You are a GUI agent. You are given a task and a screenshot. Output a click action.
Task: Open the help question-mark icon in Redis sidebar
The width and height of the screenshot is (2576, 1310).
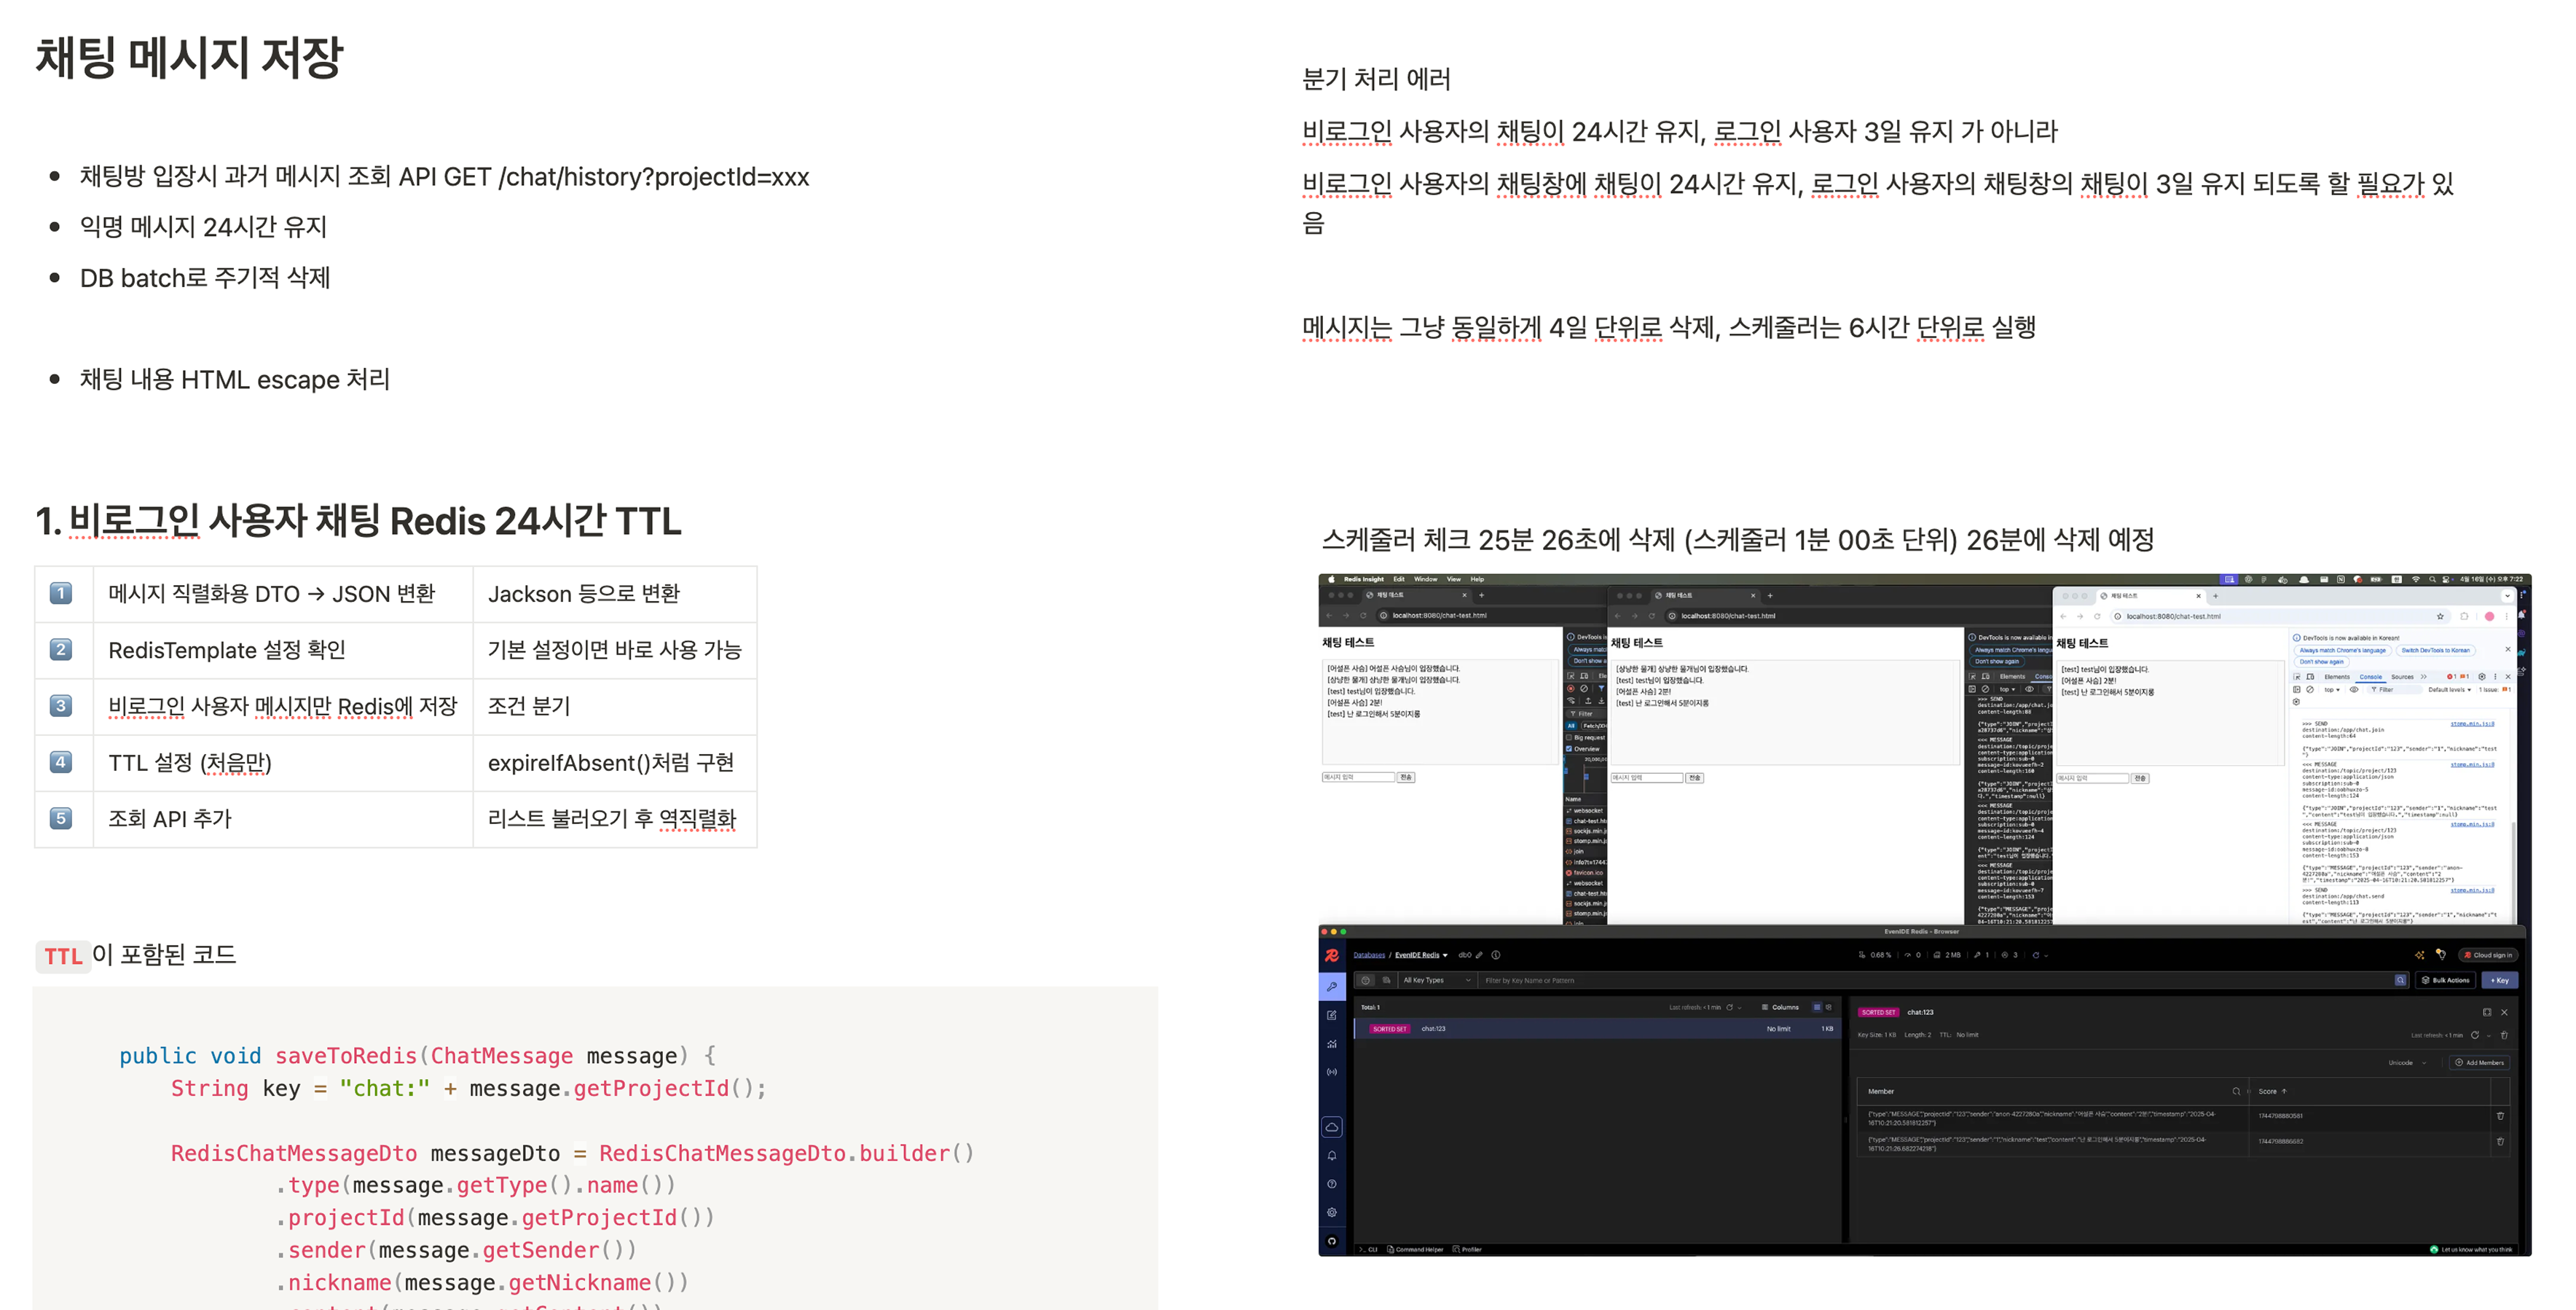click(1332, 1184)
